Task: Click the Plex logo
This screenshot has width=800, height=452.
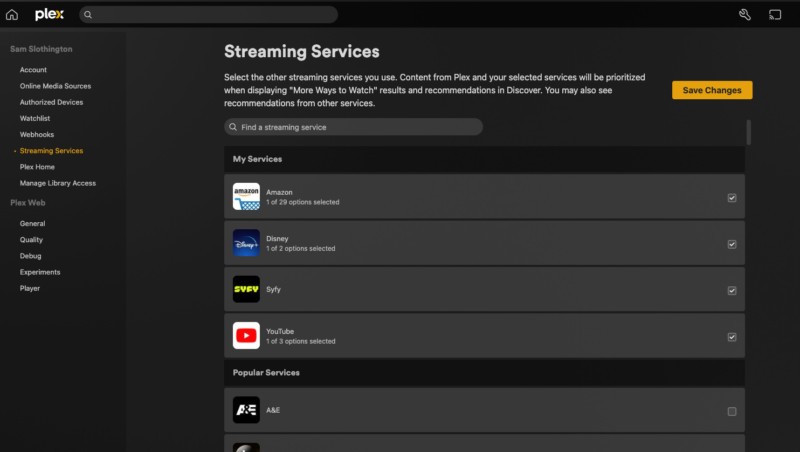Action: tap(49, 15)
